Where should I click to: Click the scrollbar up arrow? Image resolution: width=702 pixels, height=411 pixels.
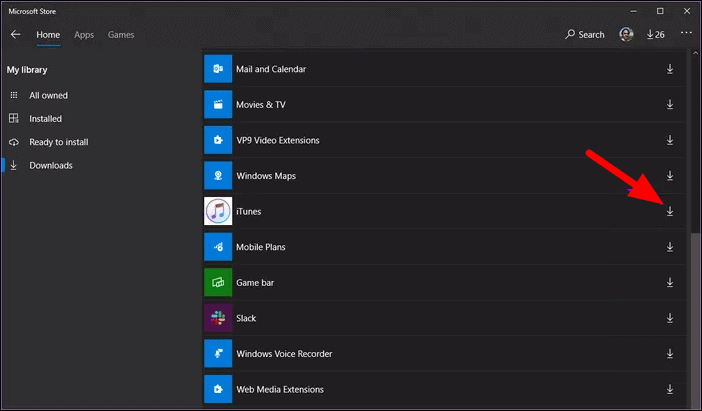(x=695, y=53)
